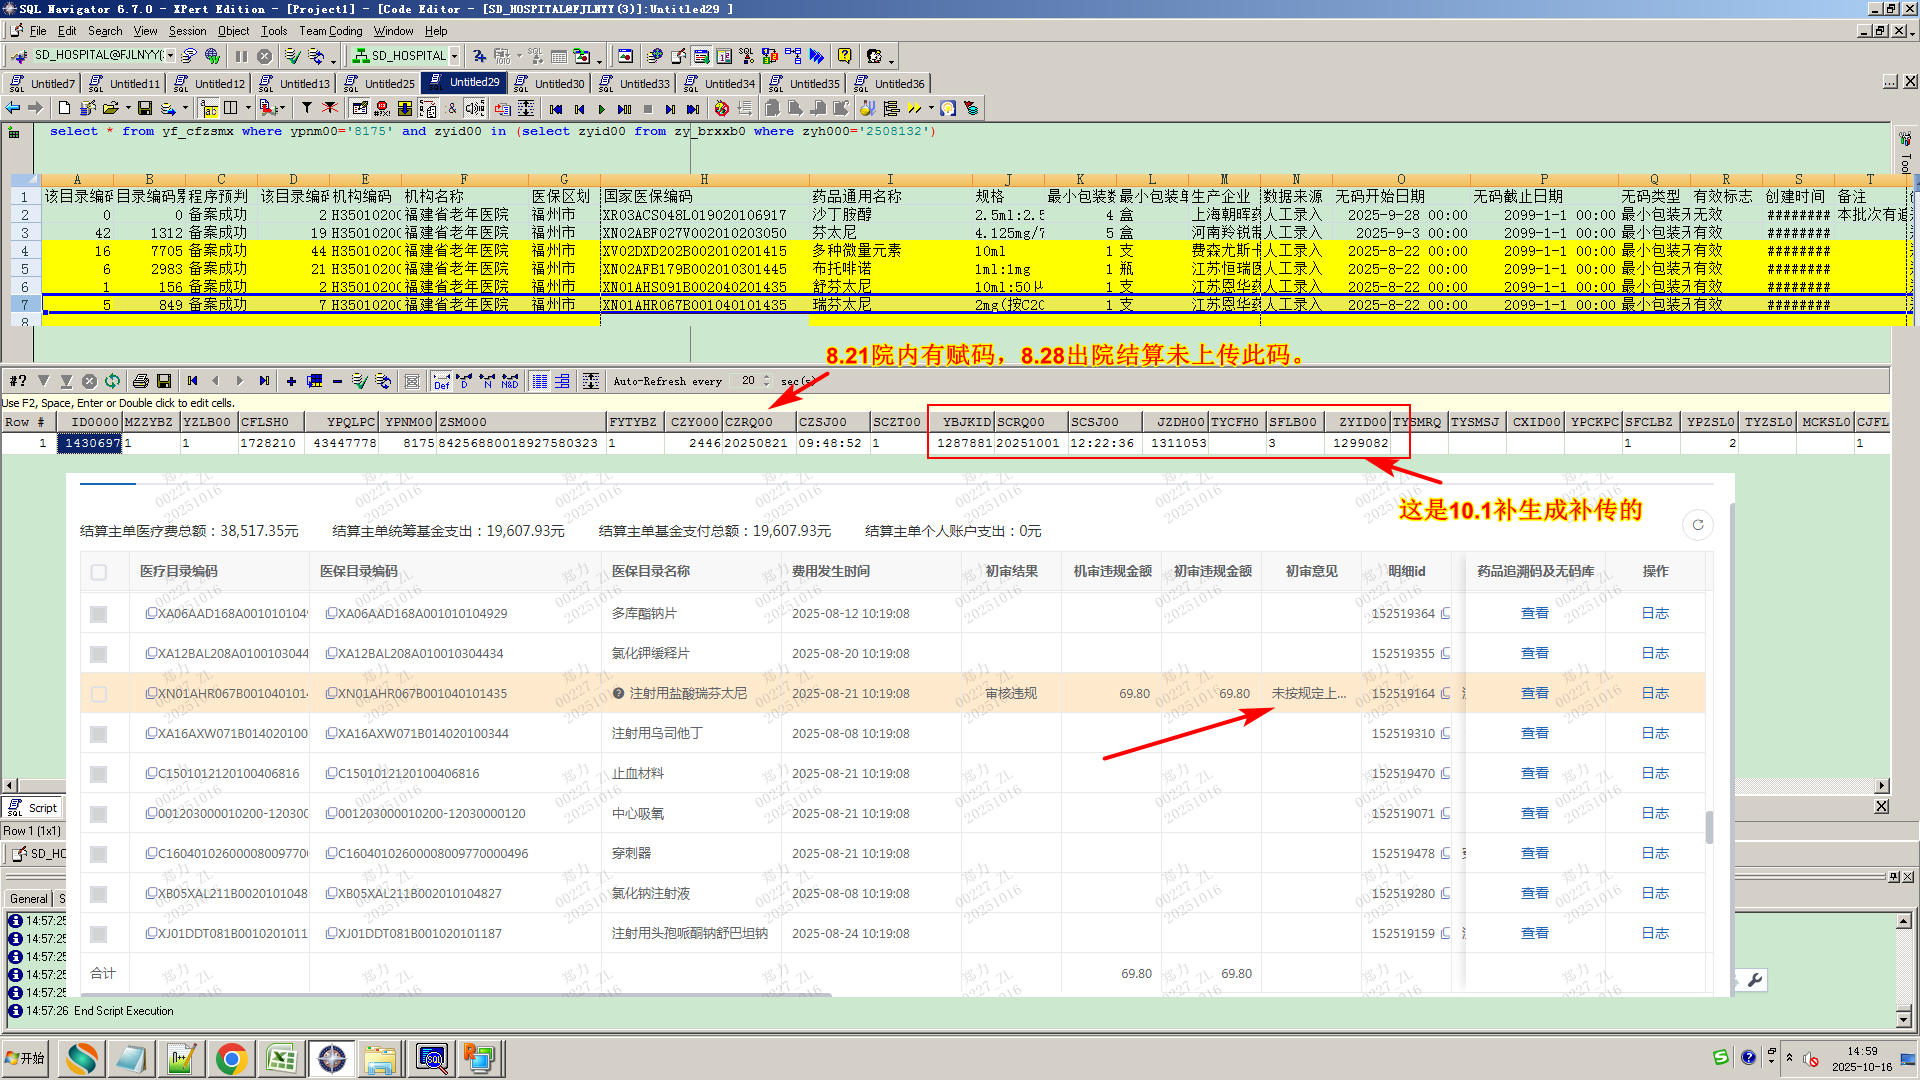
Task: Check the box for the 止血材料 row
Action: [98, 774]
